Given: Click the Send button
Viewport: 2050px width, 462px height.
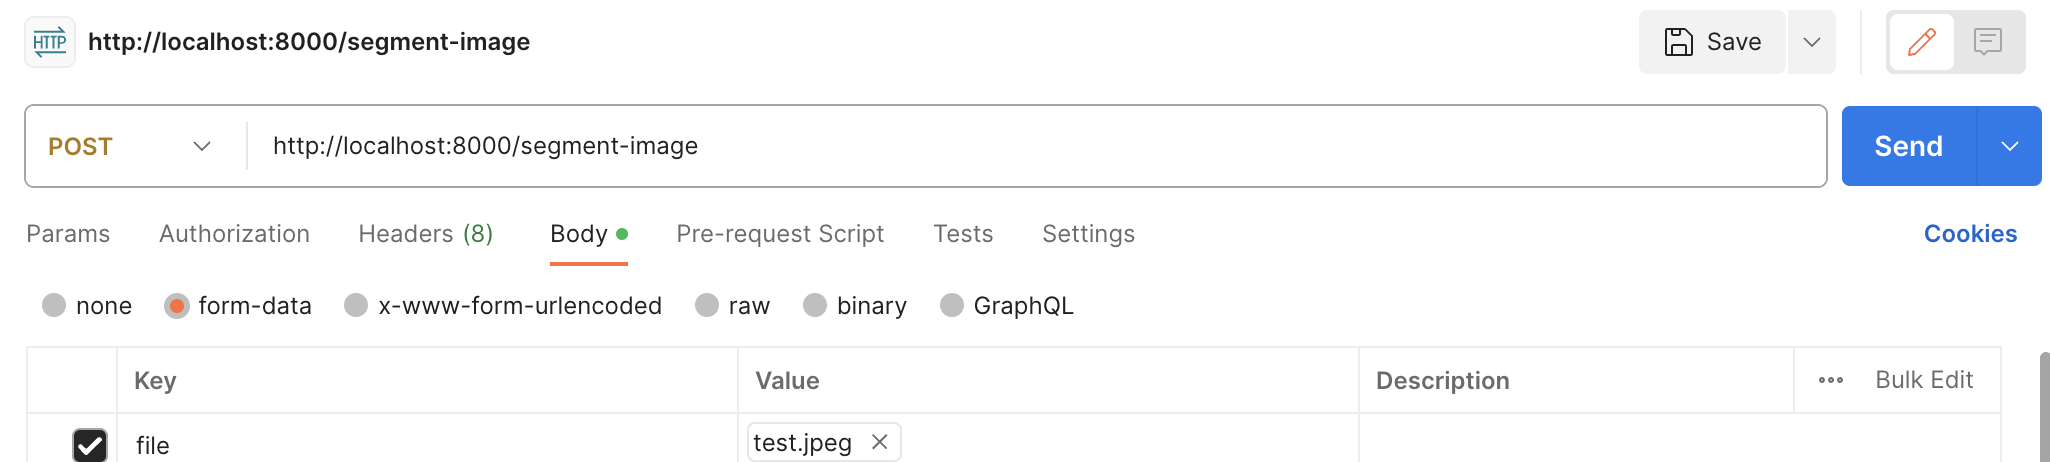Looking at the screenshot, I should (x=1908, y=146).
